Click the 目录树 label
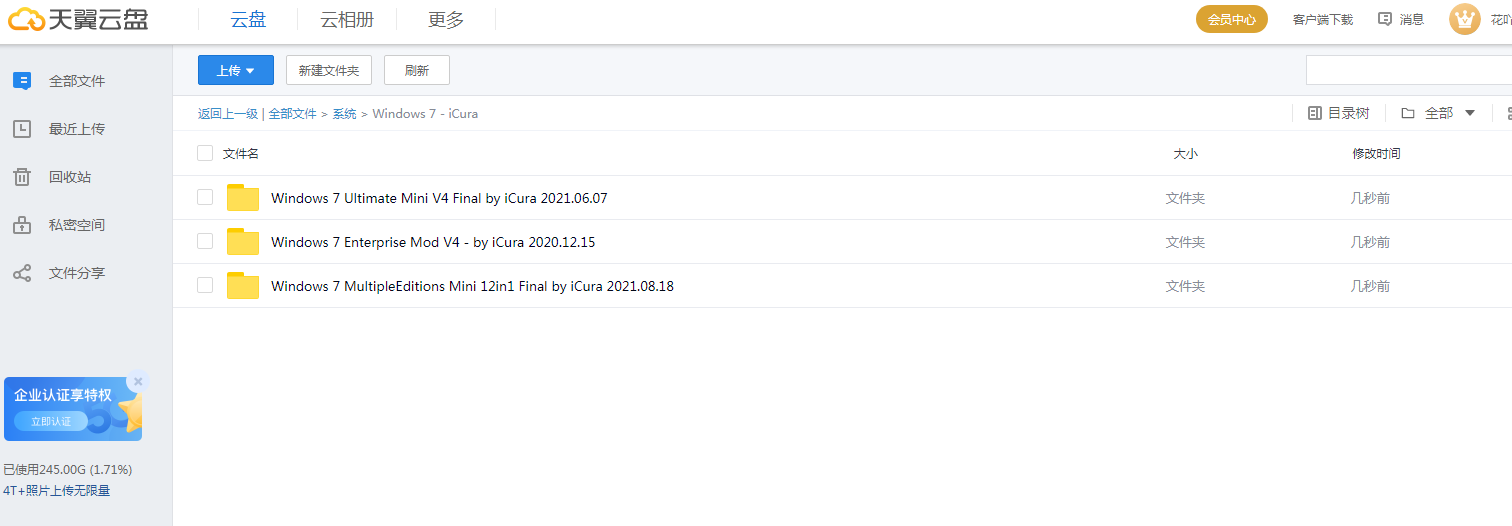 point(1349,113)
